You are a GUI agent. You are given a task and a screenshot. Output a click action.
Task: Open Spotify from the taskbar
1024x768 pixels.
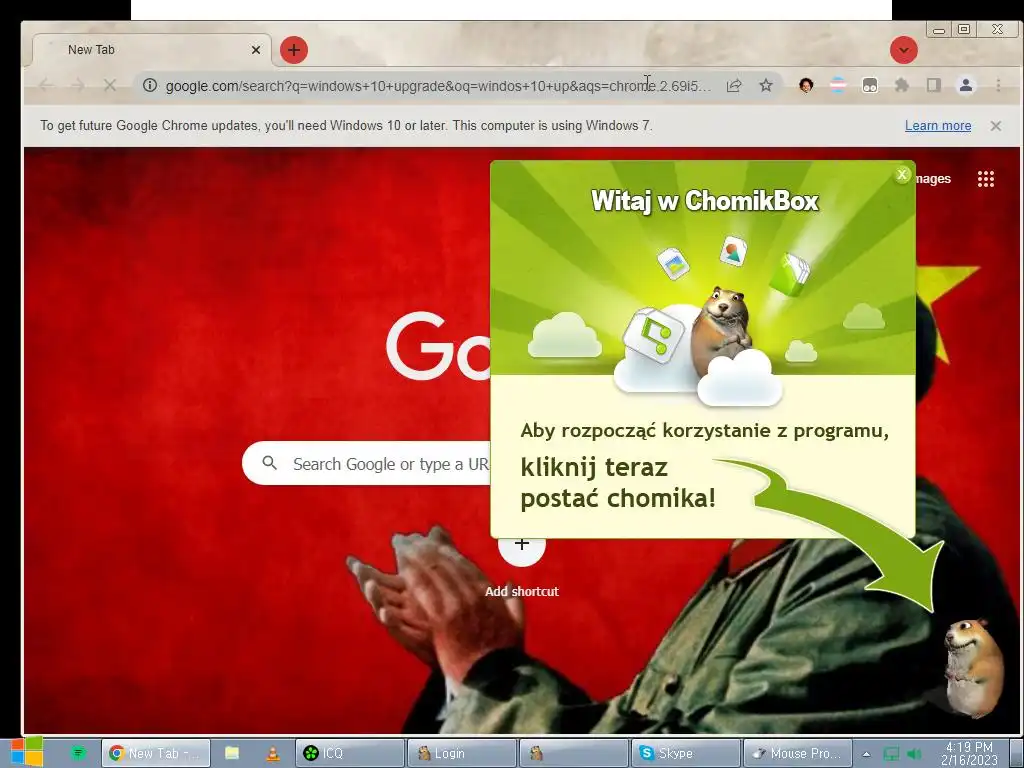(78, 753)
